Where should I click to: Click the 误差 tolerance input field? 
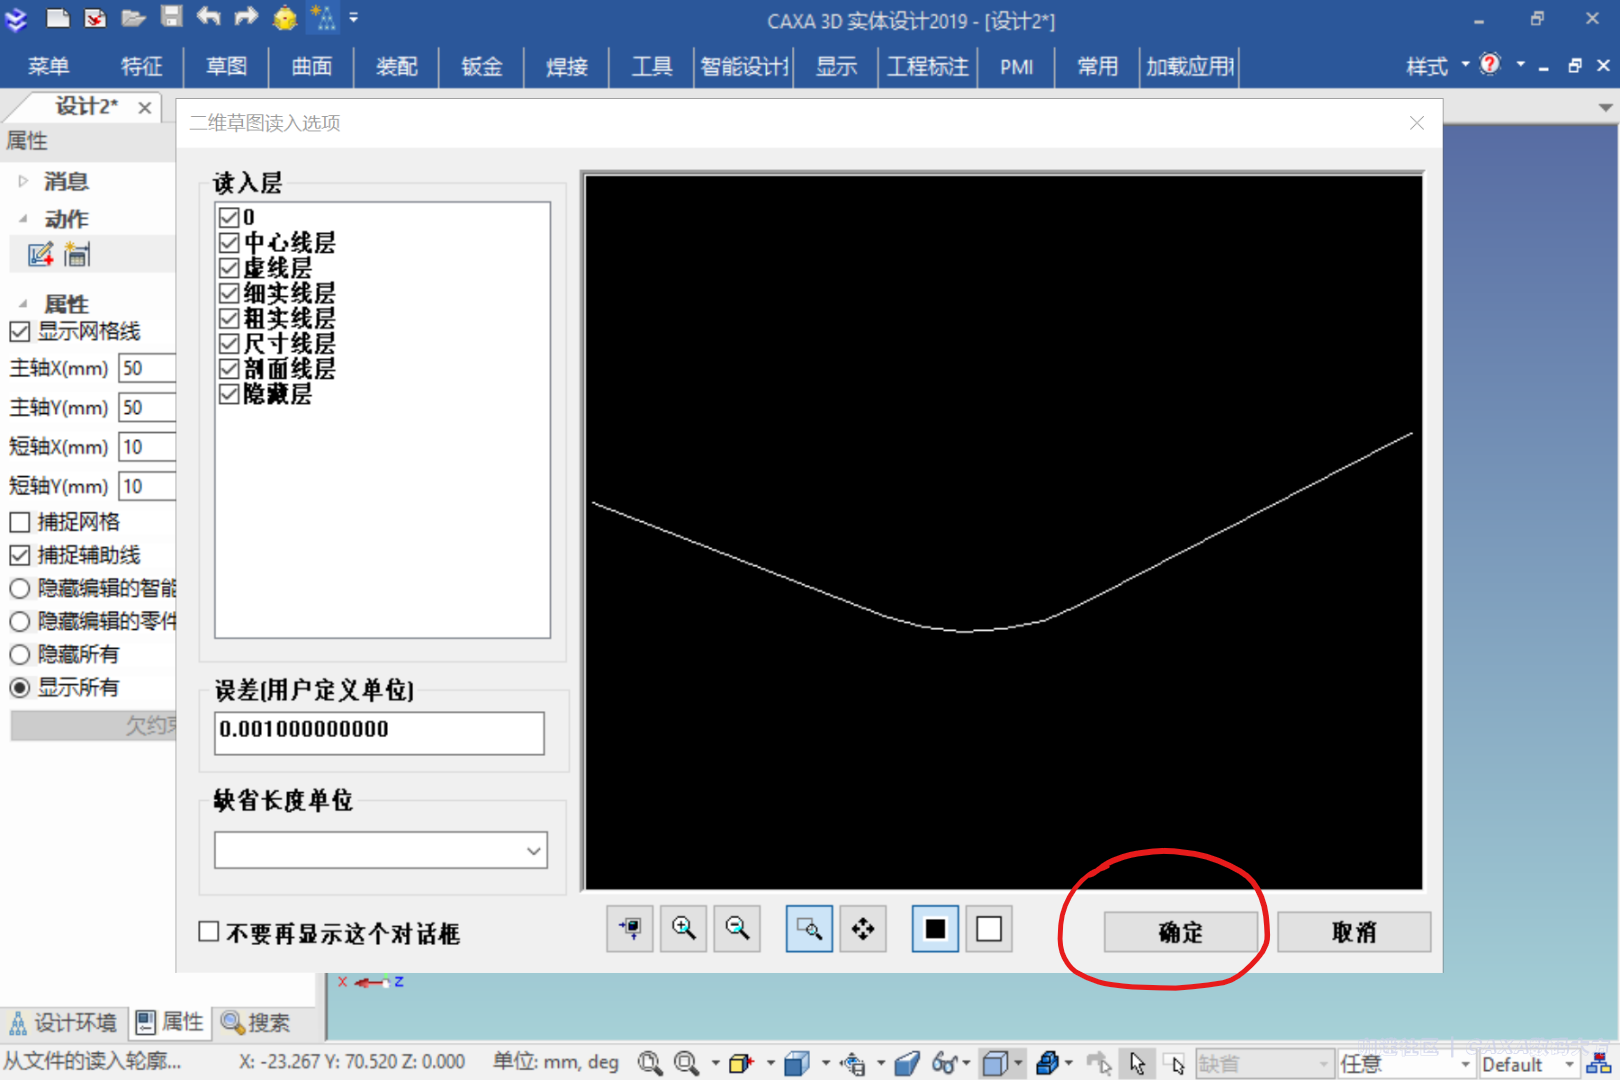(379, 733)
